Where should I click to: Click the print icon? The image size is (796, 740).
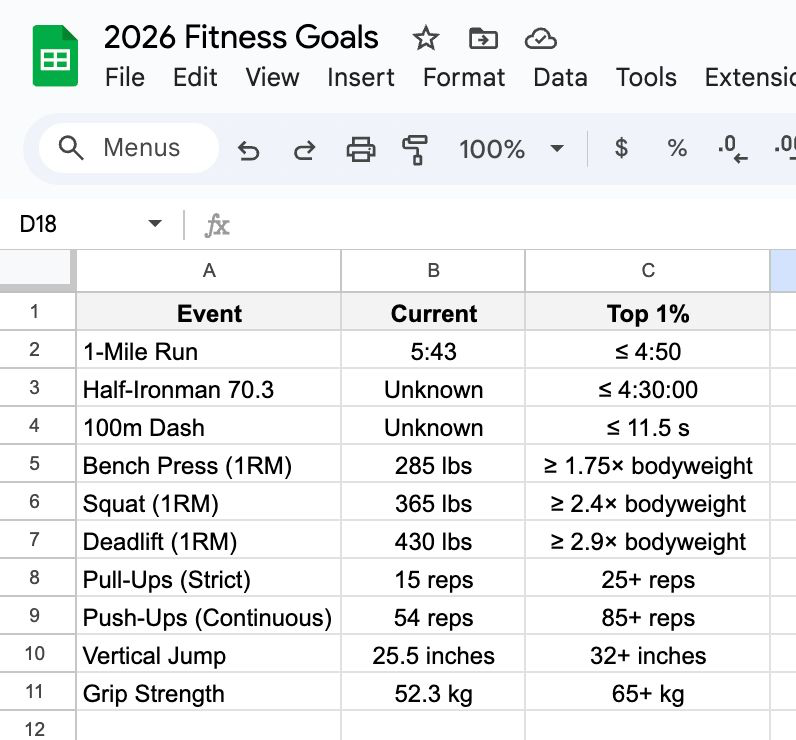click(361, 150)
